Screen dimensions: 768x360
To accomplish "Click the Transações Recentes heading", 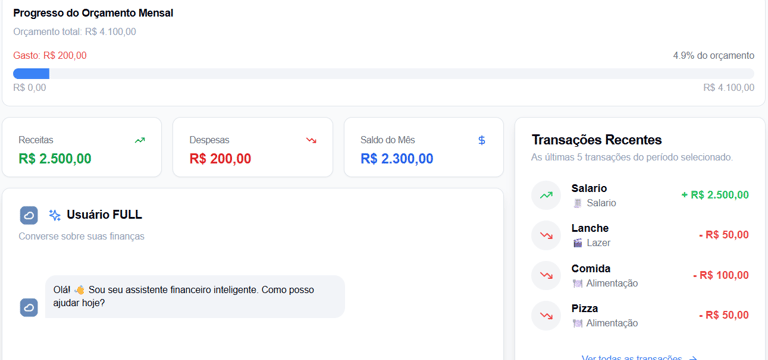I will 597,140.
